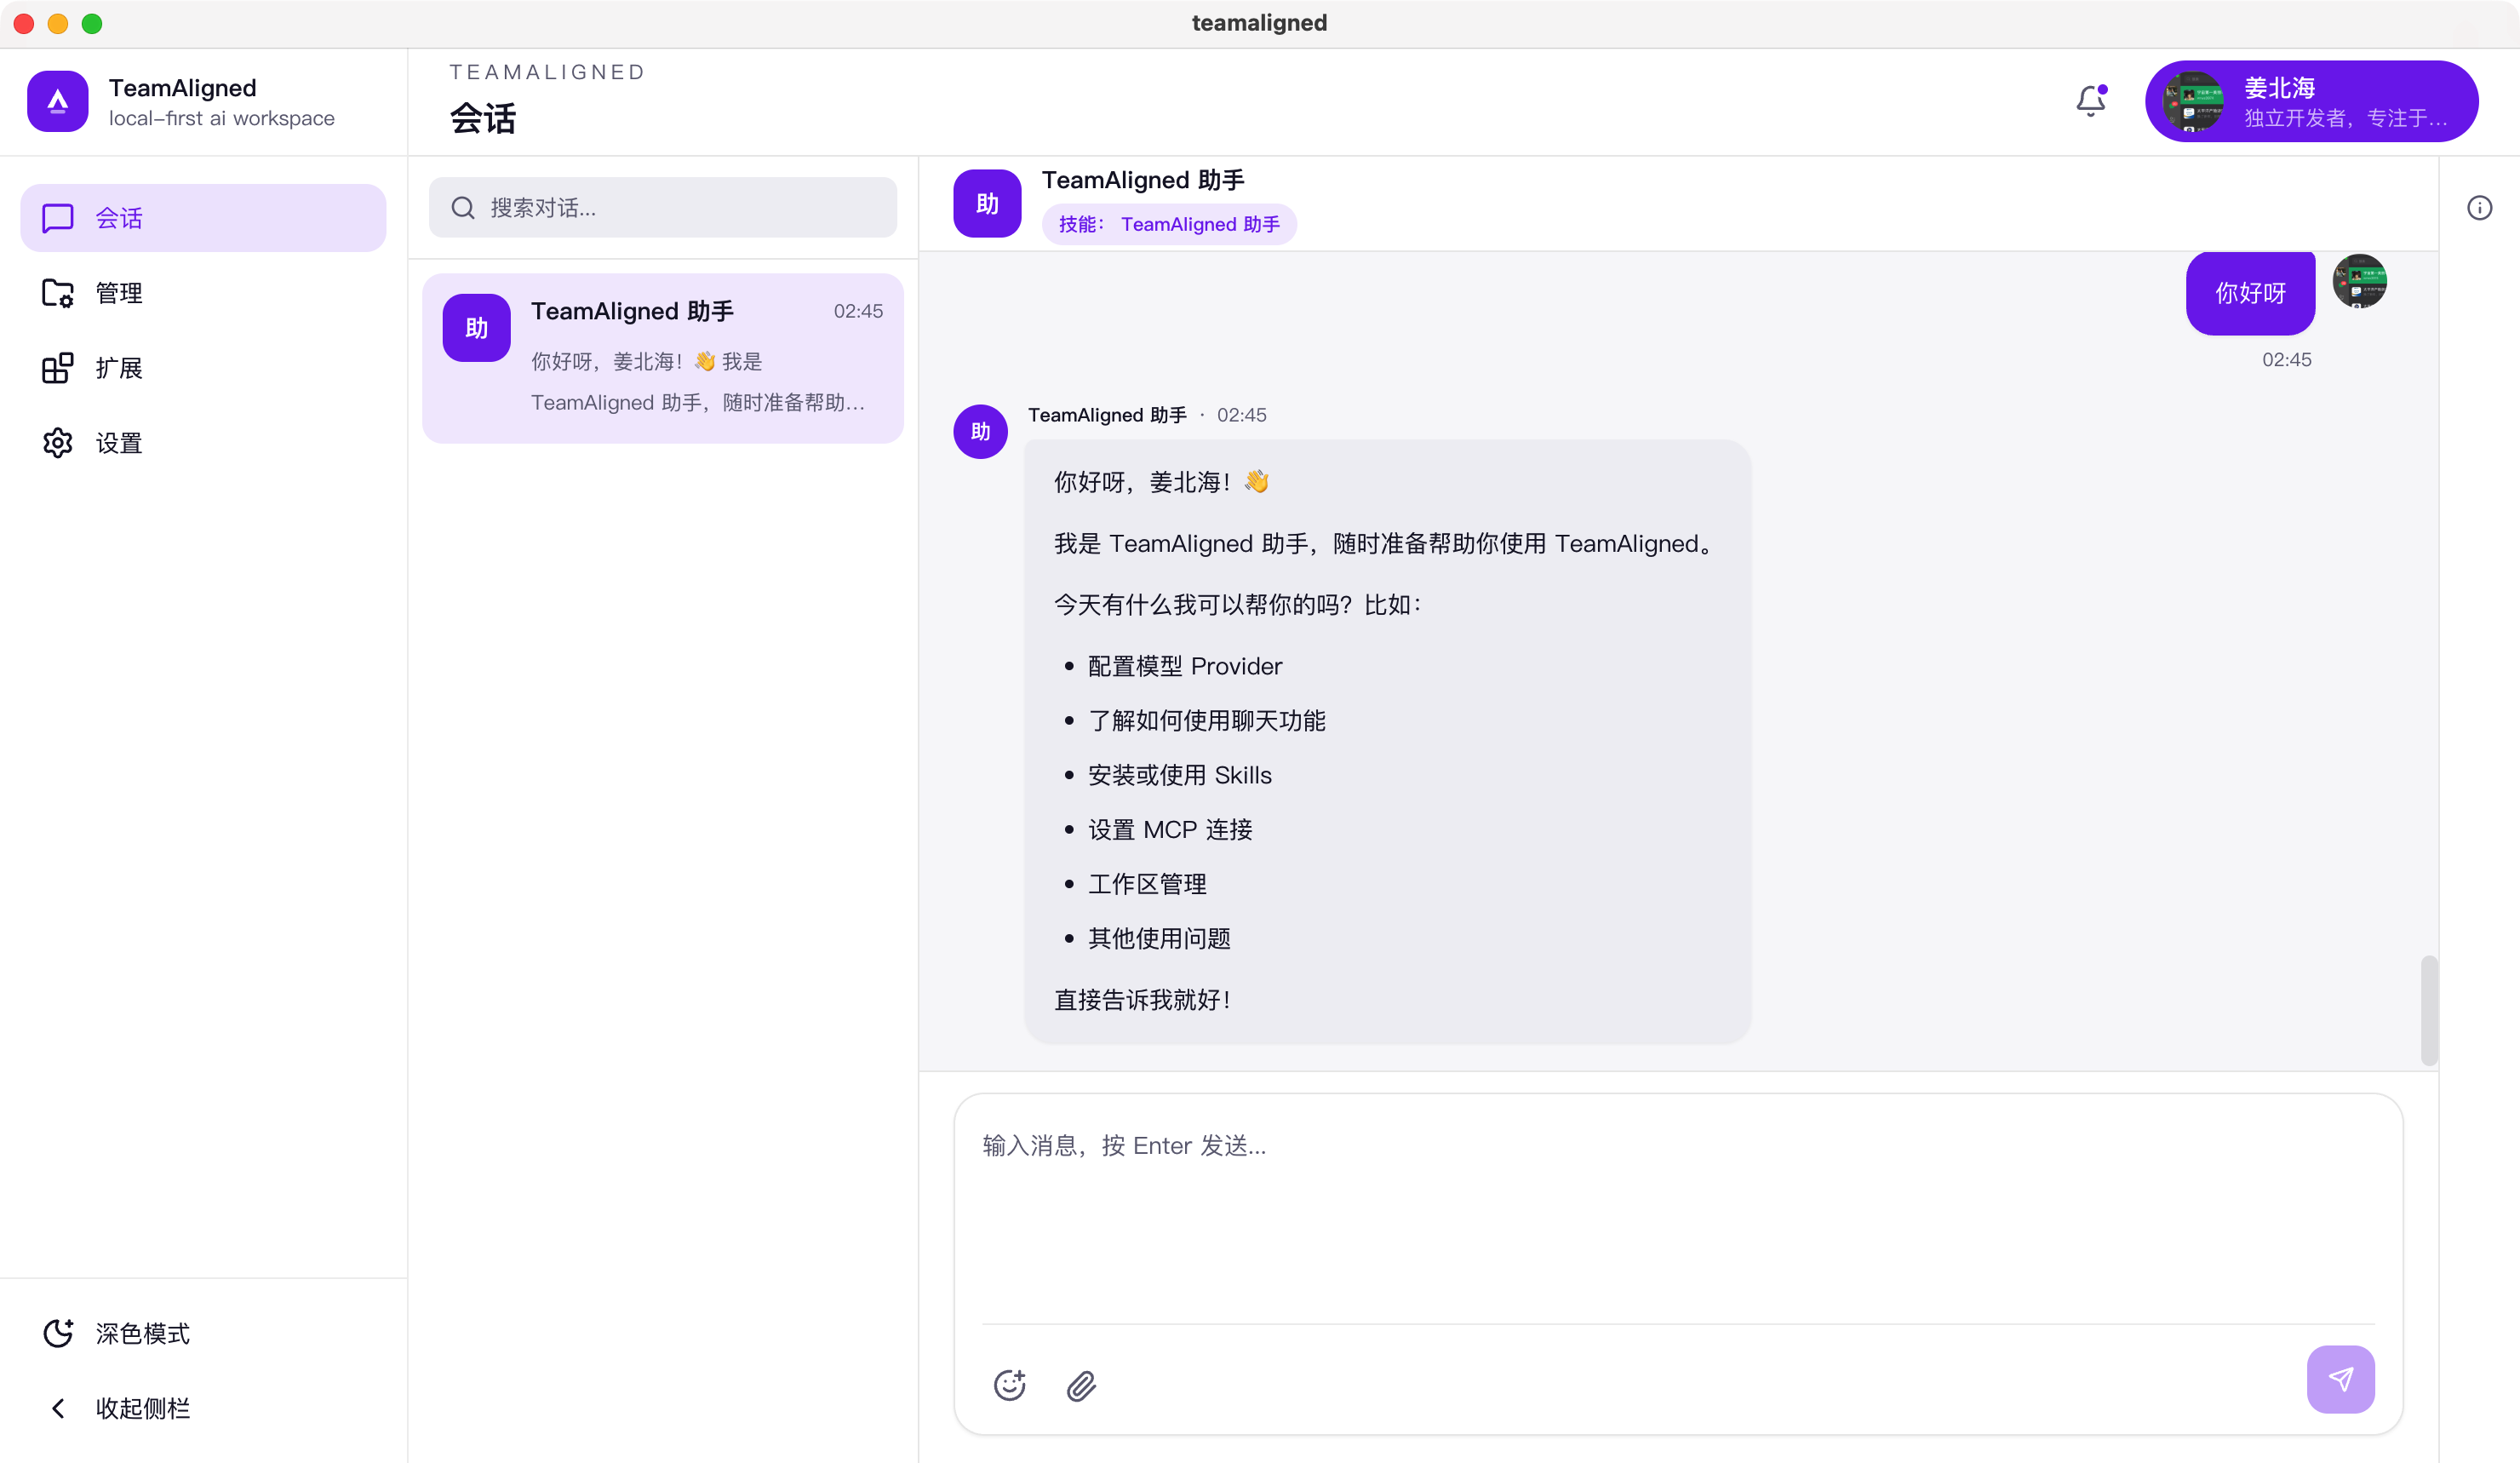Click the 搜索对话 search field
The height and width of the screenshot is (1463, 2520).
point(663,207)
